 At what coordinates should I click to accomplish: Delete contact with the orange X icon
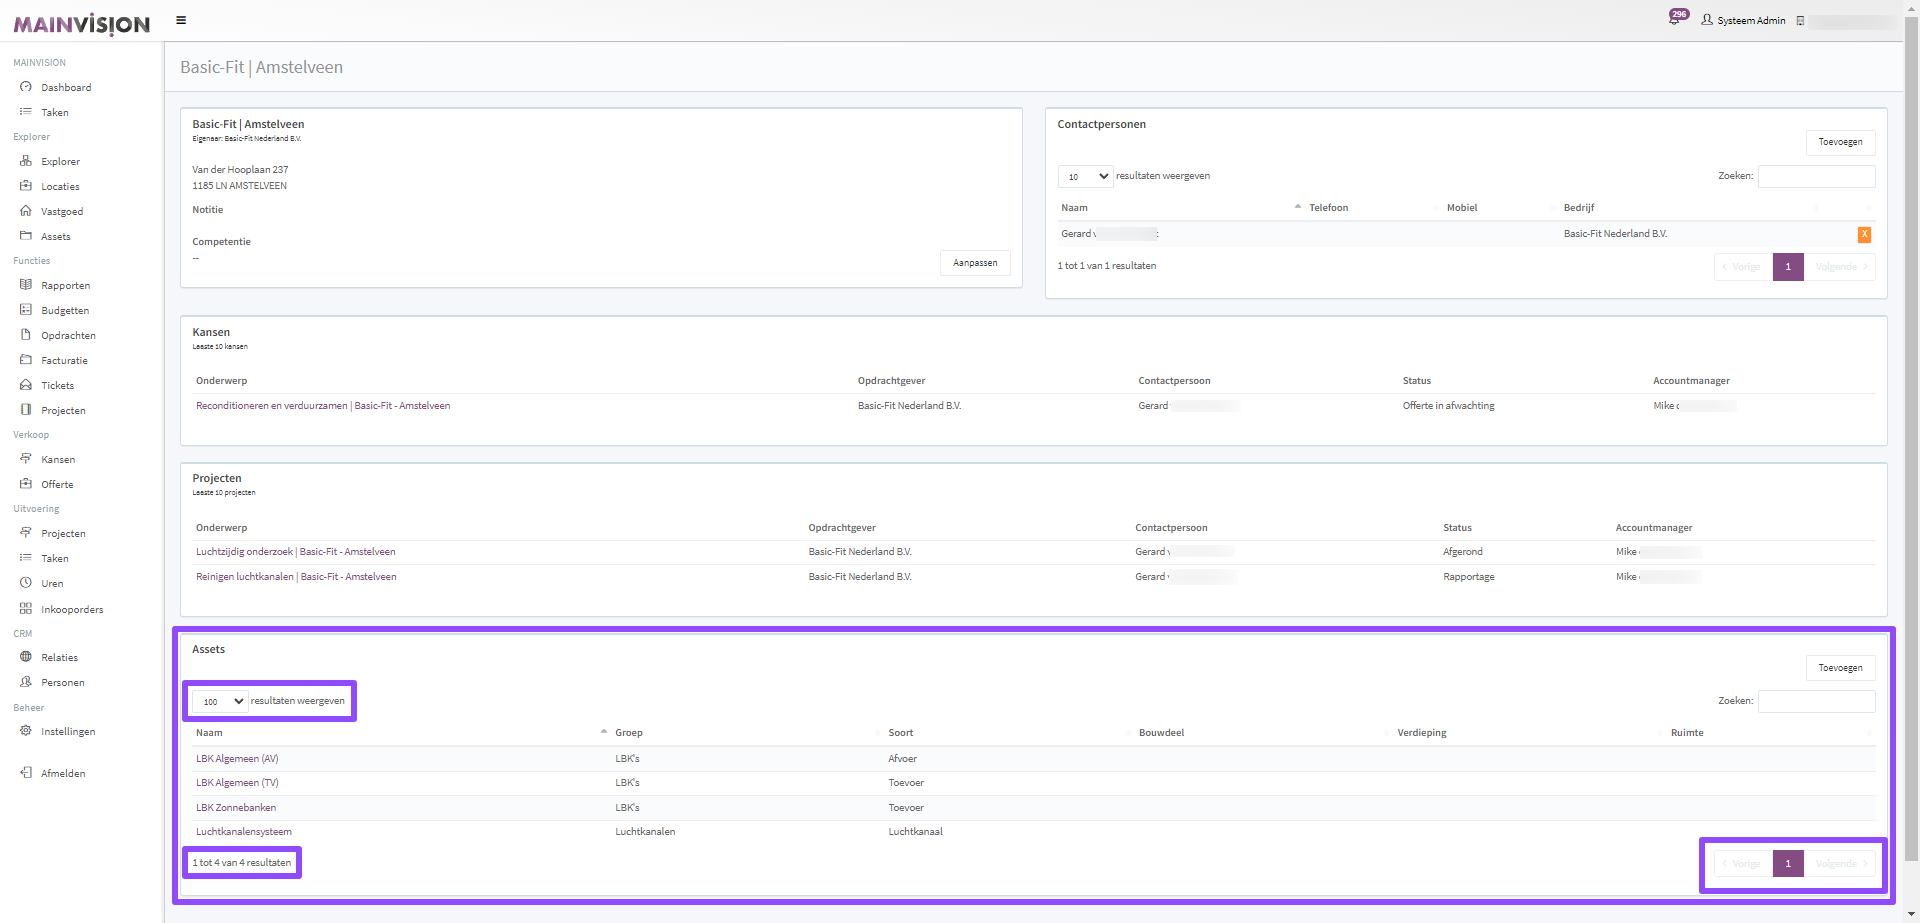pos(1864,234)
